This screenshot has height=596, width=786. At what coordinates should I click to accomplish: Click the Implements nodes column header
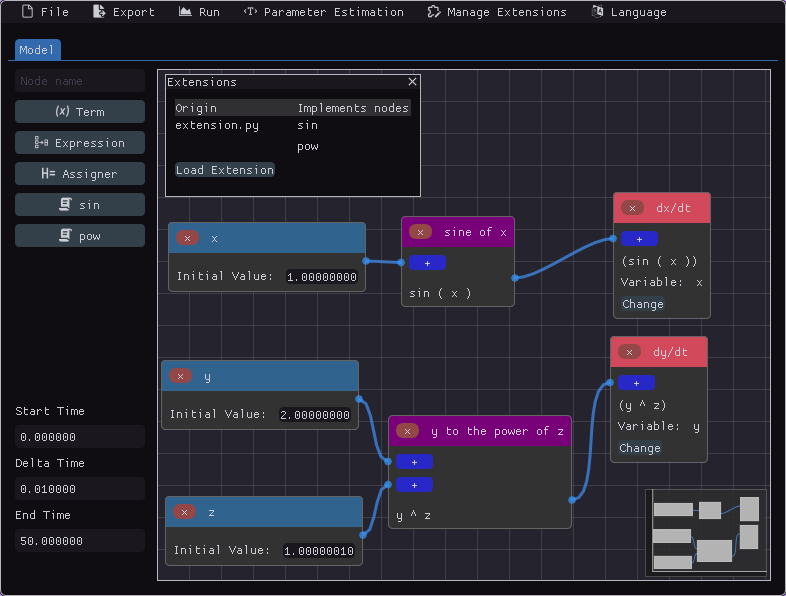pos(353,108)
